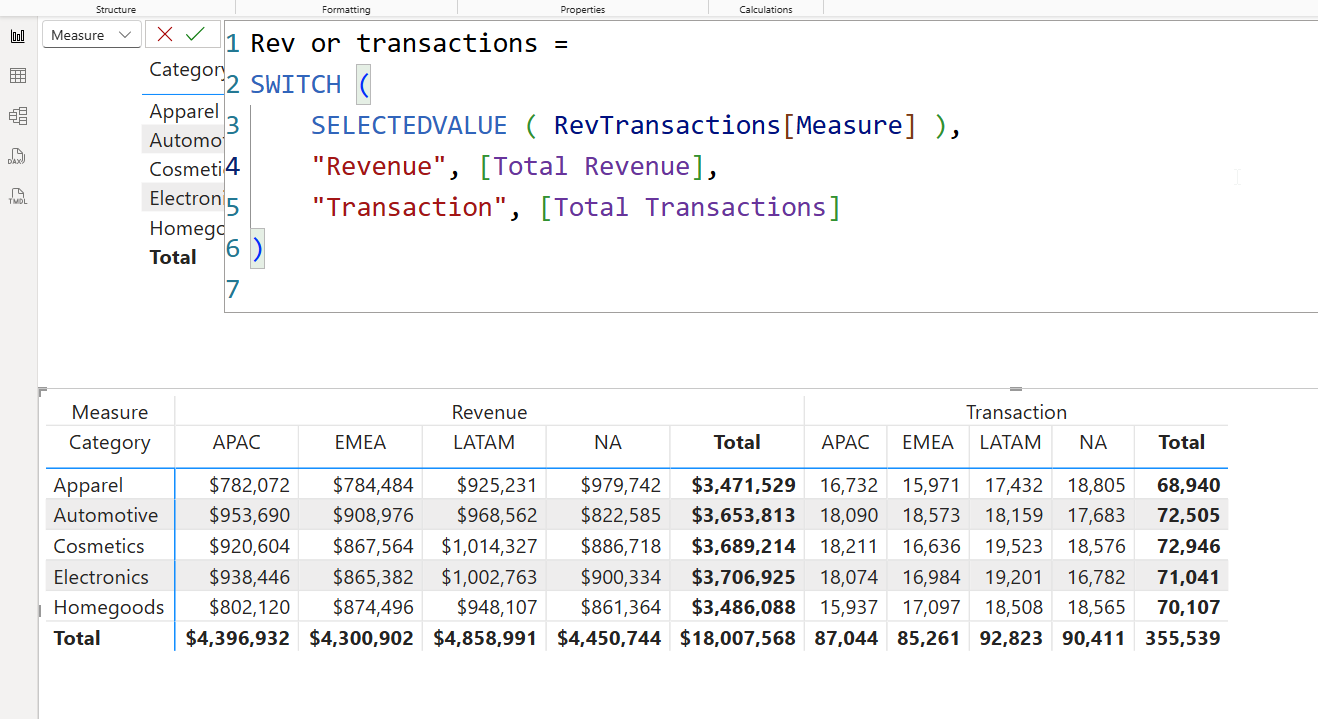Click SELECTEDVALUE function in the formula
1318x719 pixels.
point(409,125)
